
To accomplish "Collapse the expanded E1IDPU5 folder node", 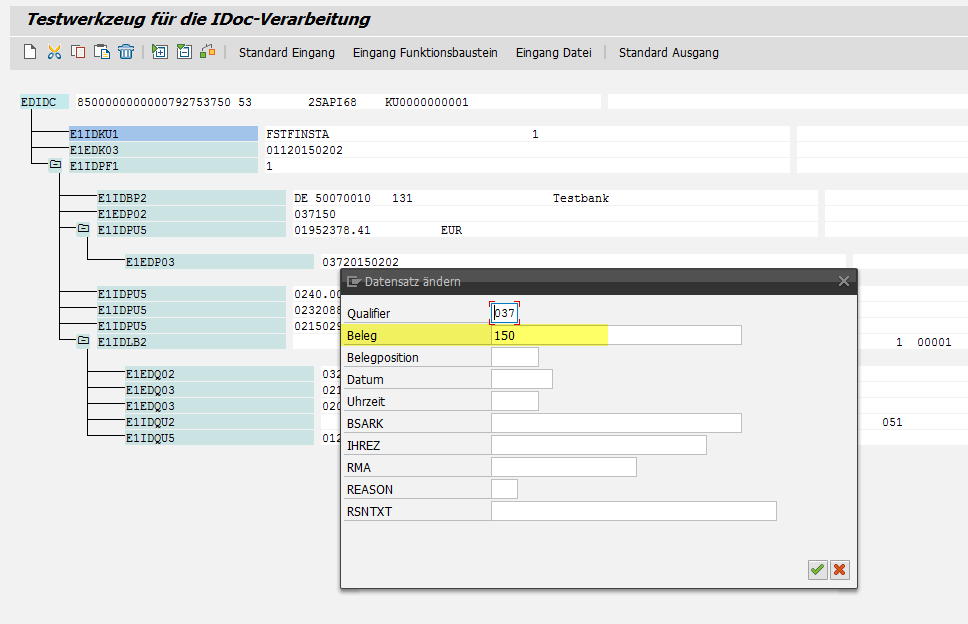I will click(83, 229).
